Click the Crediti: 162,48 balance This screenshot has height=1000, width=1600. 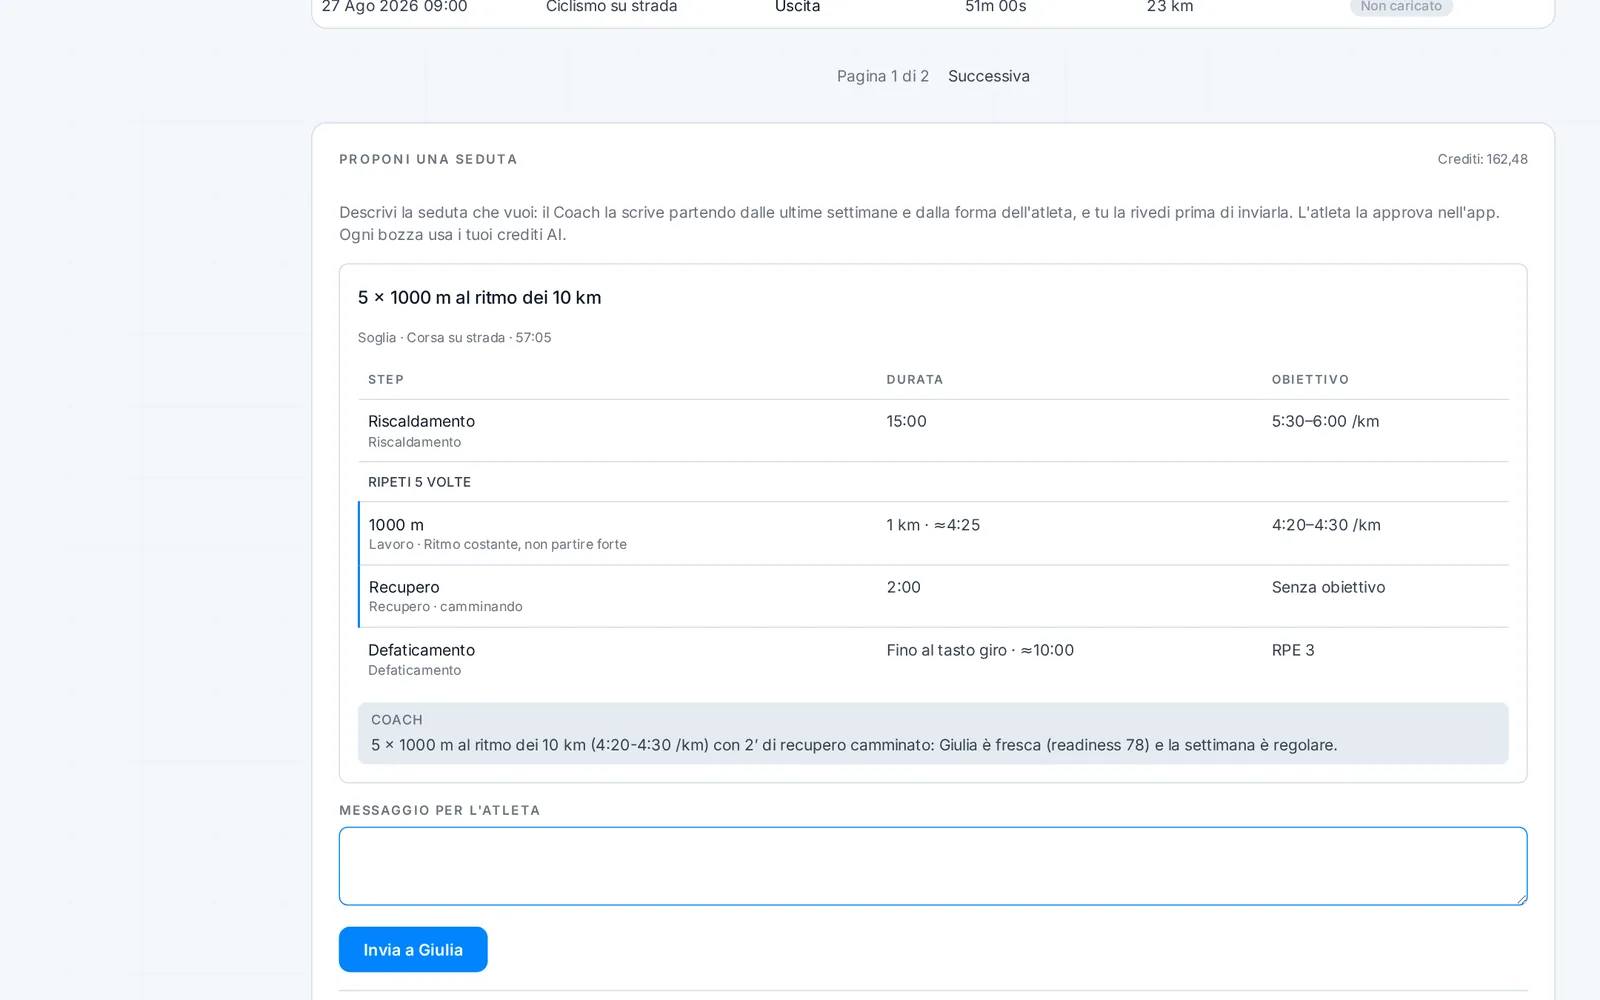click(1482, 159)
